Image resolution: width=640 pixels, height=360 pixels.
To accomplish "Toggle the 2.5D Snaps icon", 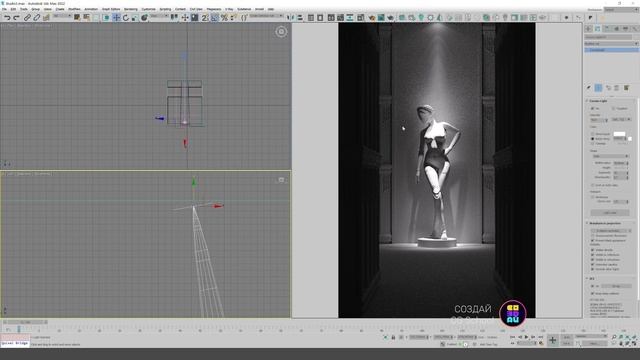I will [205, 18].
